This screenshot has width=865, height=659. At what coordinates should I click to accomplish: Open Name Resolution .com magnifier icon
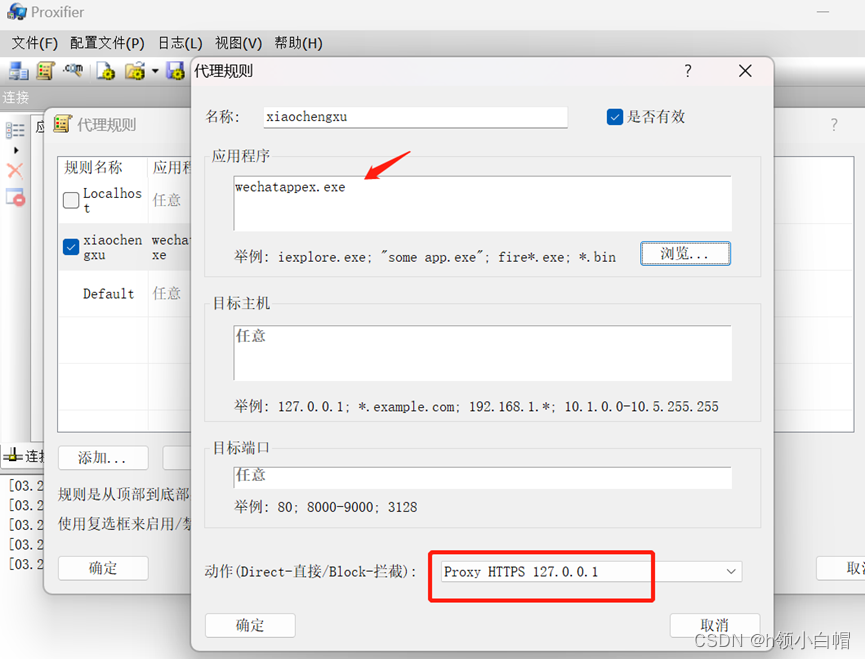point(73,69)
